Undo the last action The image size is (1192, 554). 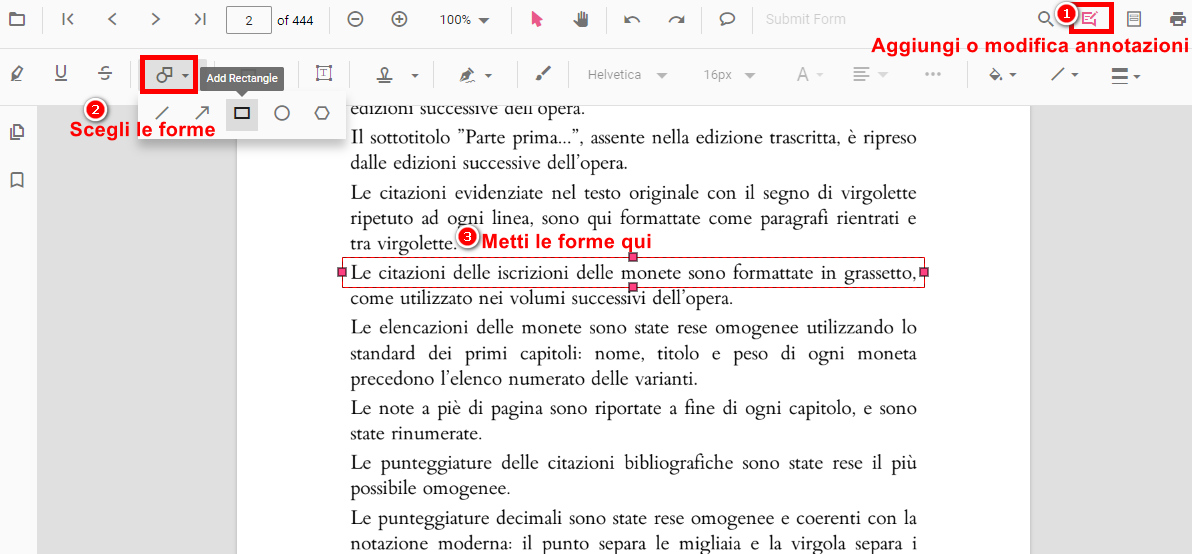632,20
